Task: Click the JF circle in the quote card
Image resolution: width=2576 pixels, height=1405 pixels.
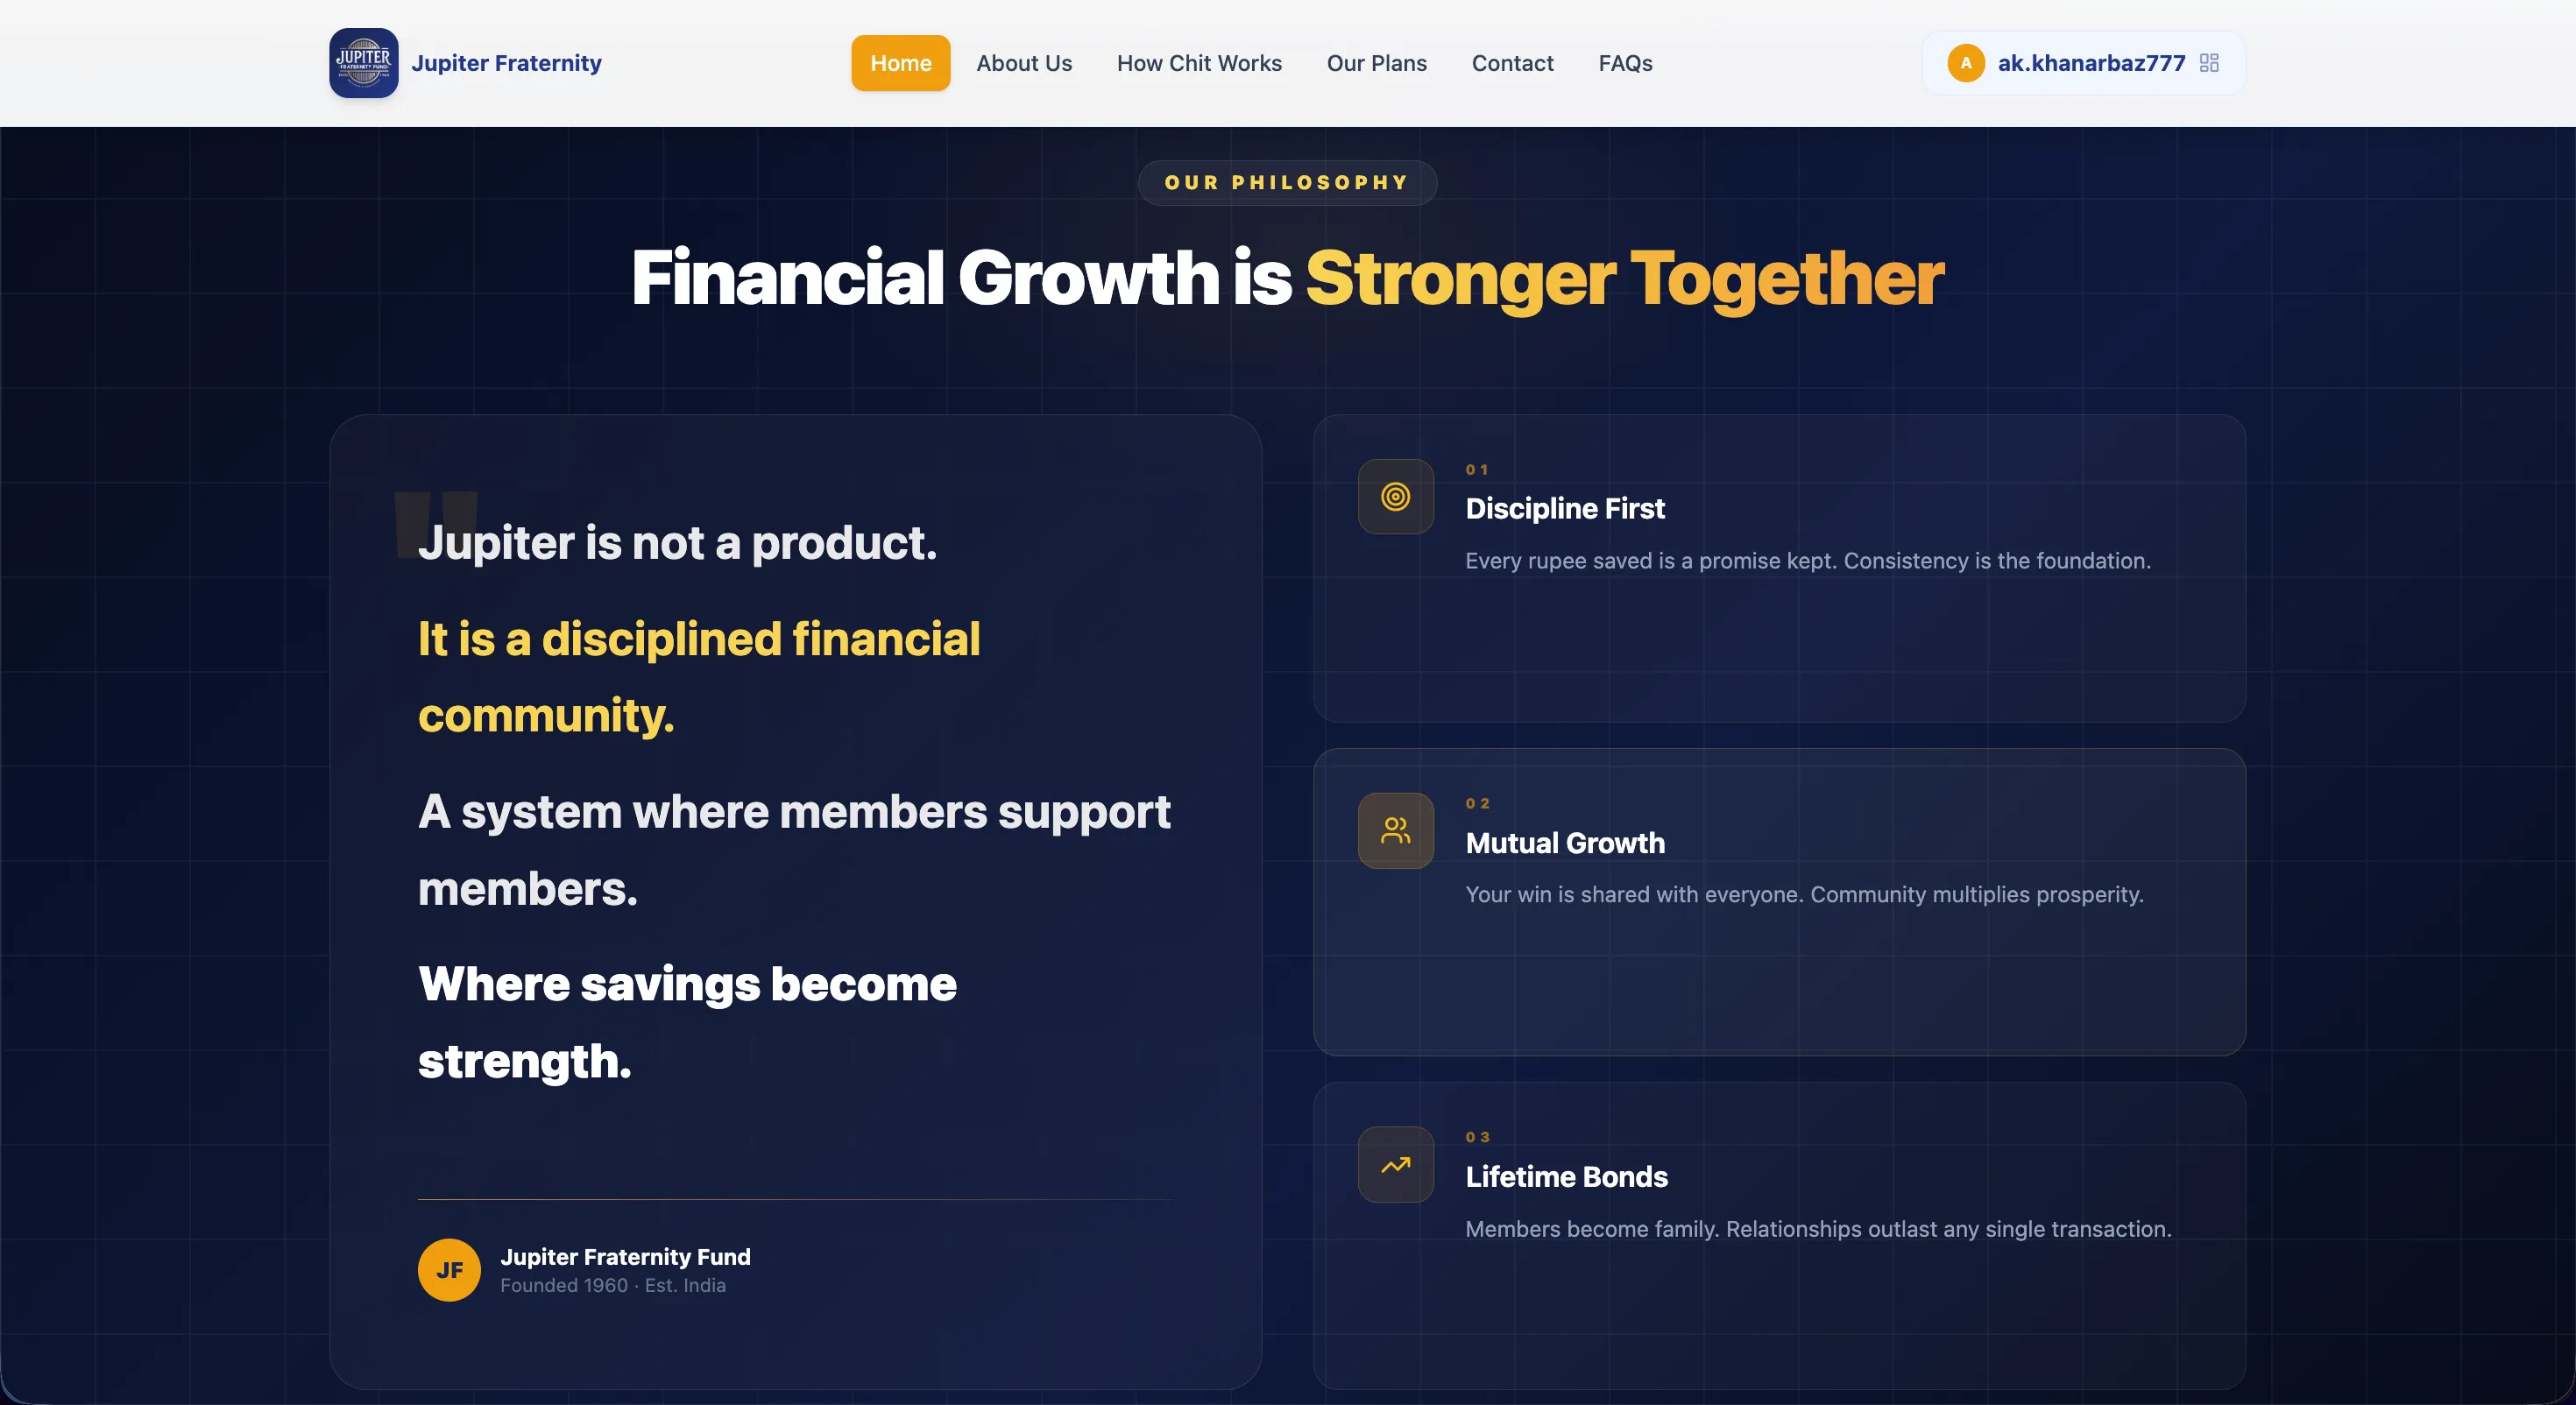Action: click(x=448, y=1270)
